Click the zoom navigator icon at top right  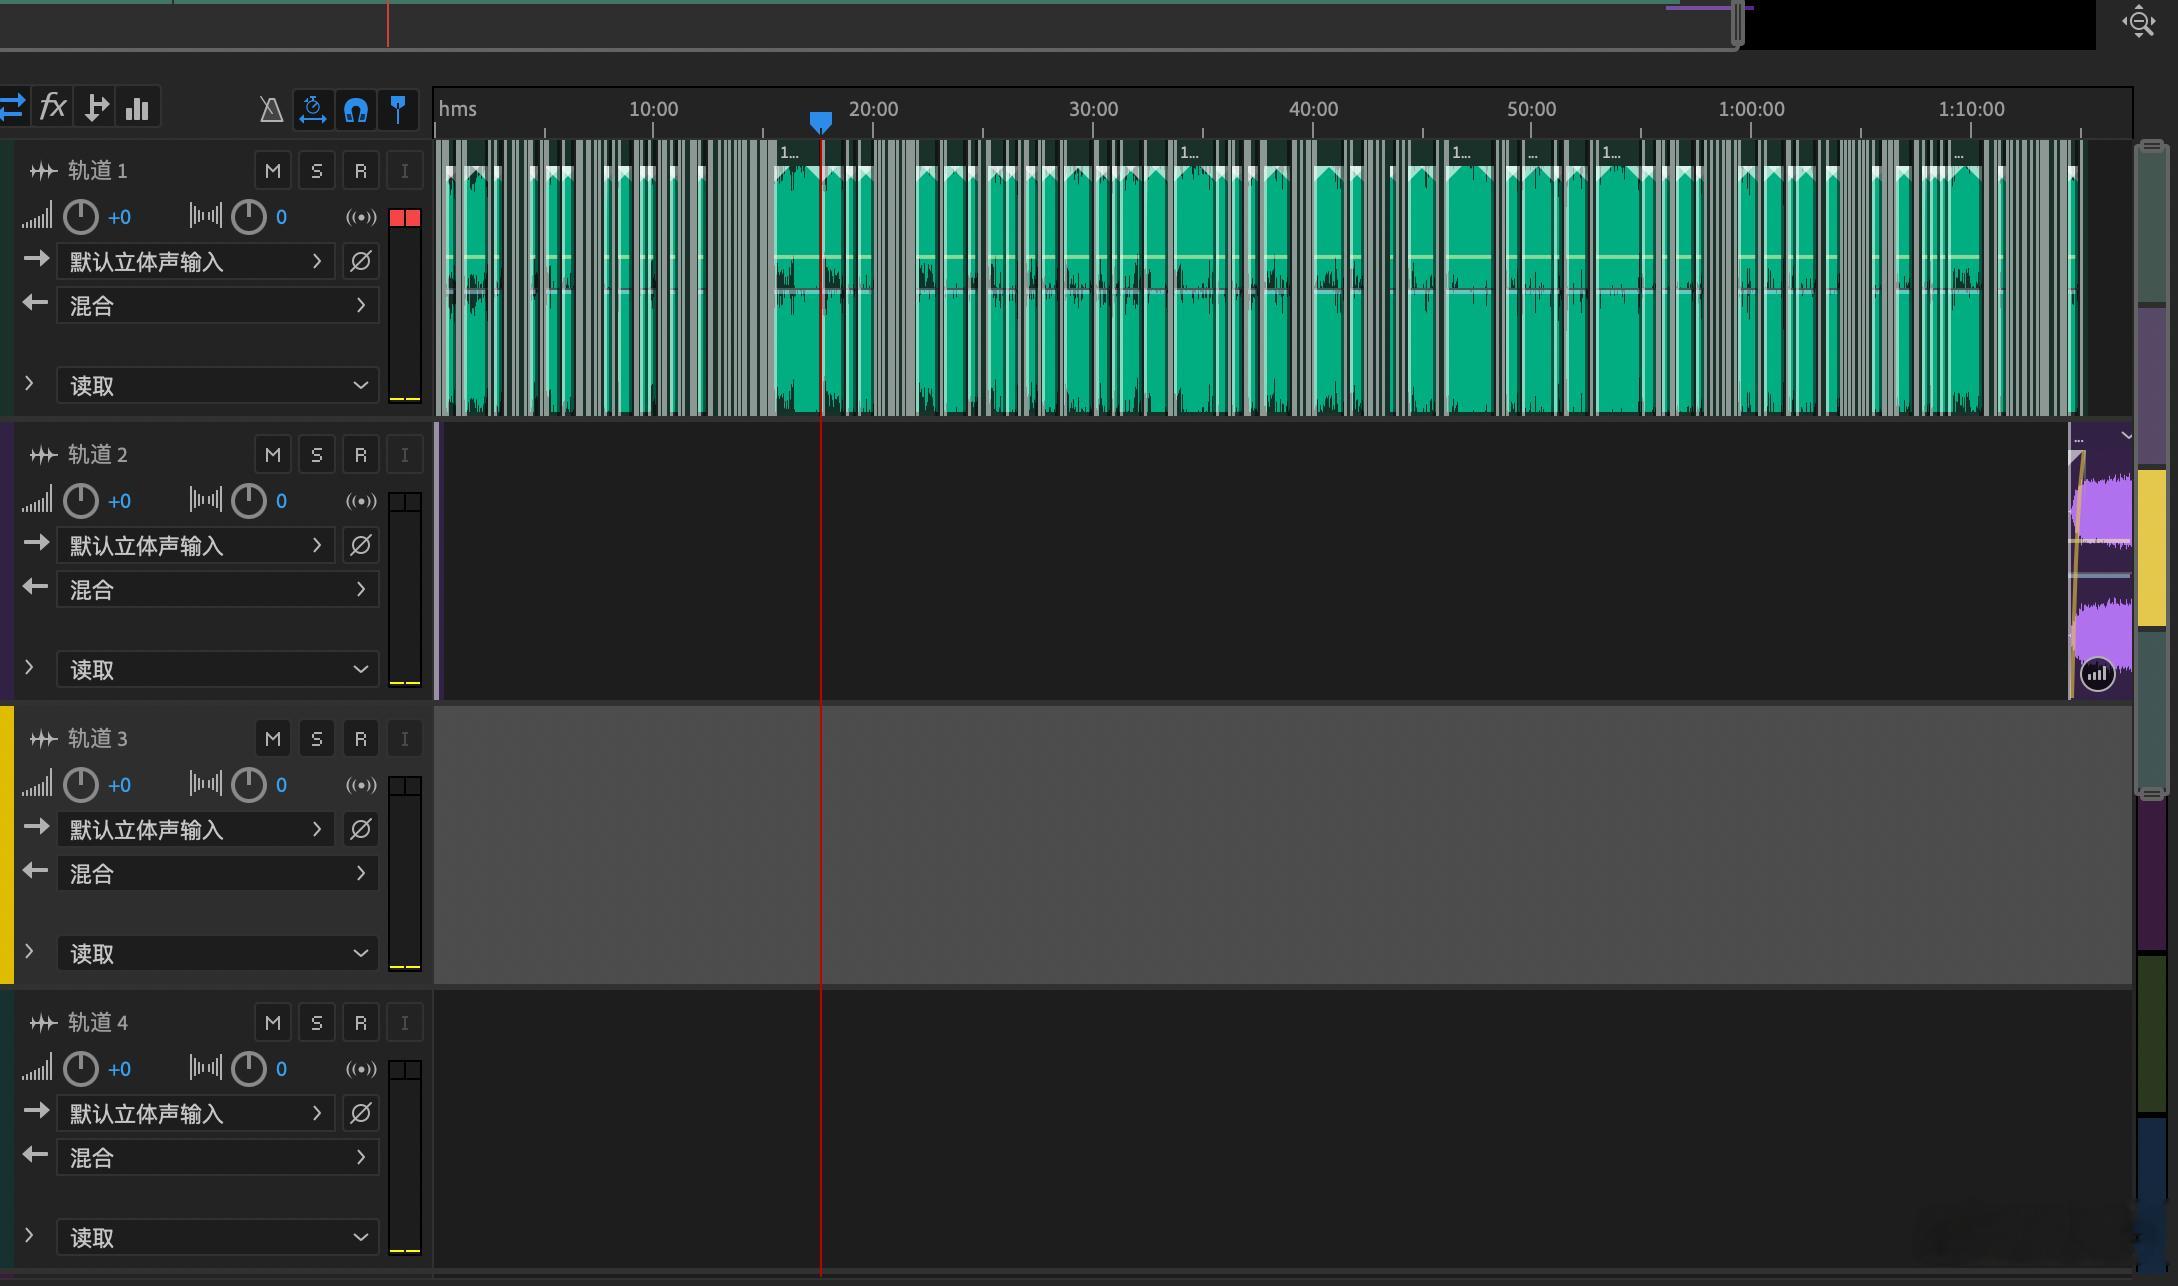tap(2138, 21)
